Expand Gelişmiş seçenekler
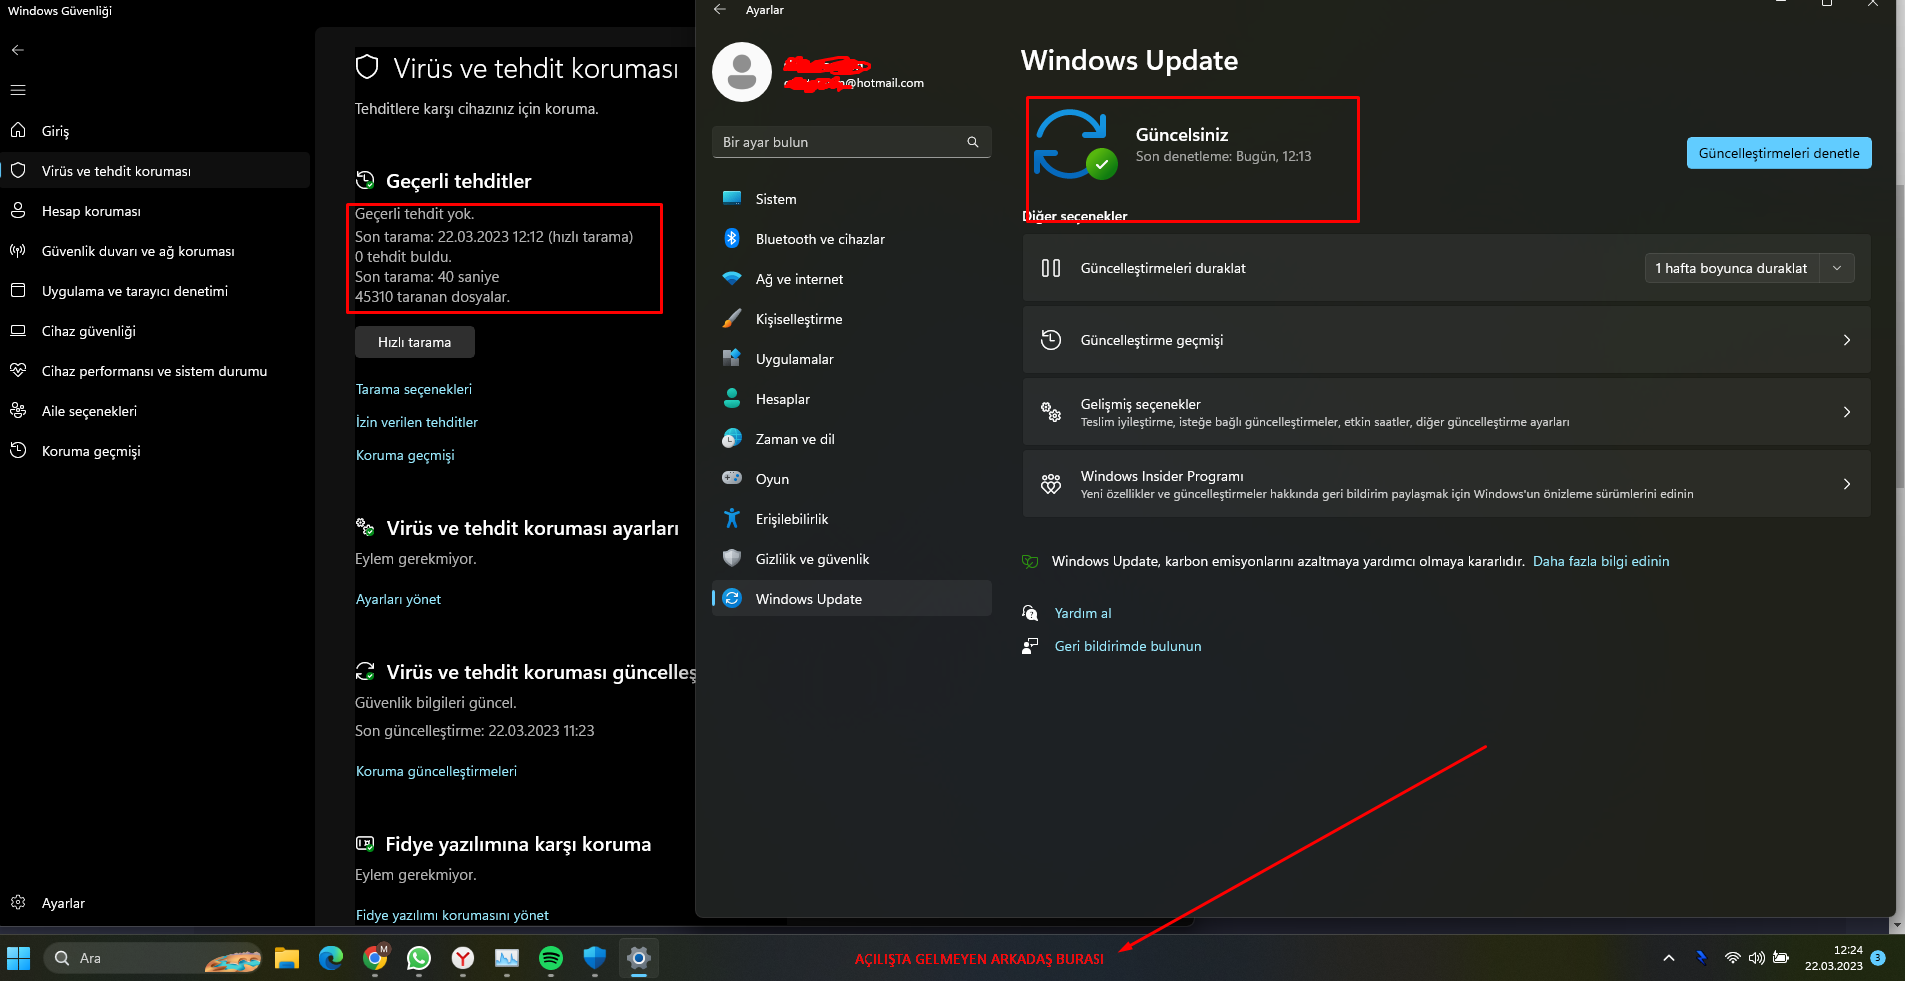Viewport: 1905px width, 981px height. 1446,412
